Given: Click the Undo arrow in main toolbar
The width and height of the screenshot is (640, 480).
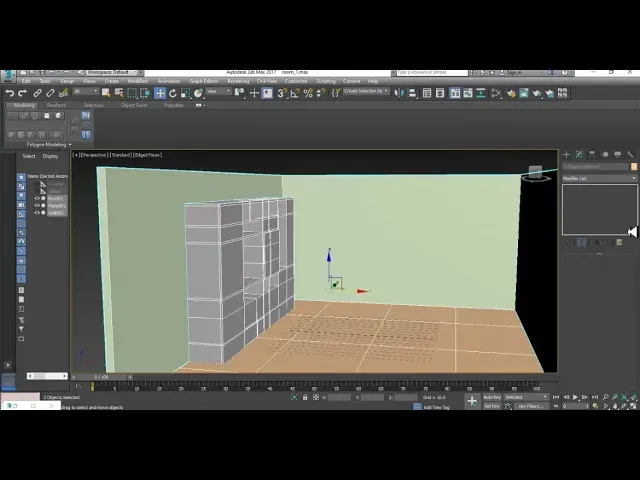Looking at the screenshot, I should coord(9,93).
